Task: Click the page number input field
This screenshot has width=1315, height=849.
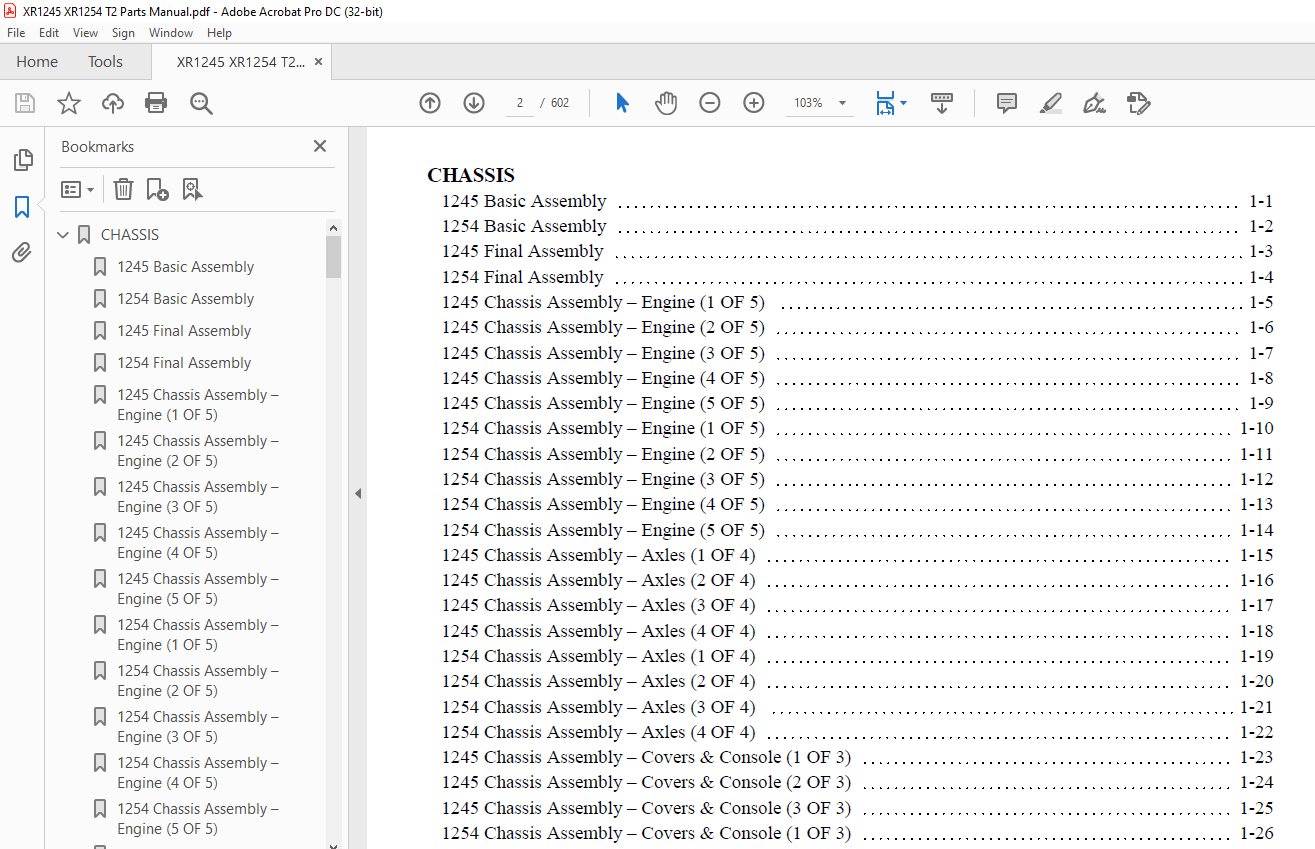Action: point(520,103)
